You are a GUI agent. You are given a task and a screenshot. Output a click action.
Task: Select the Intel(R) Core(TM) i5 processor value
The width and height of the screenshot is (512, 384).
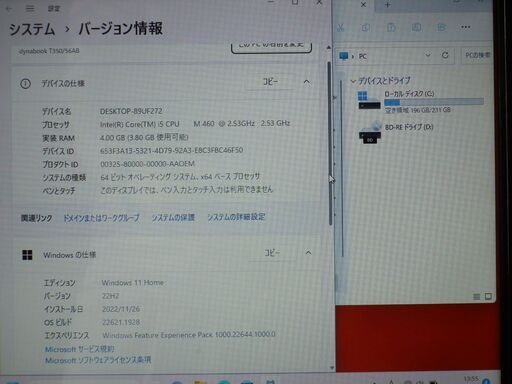(x=195, y=124)
